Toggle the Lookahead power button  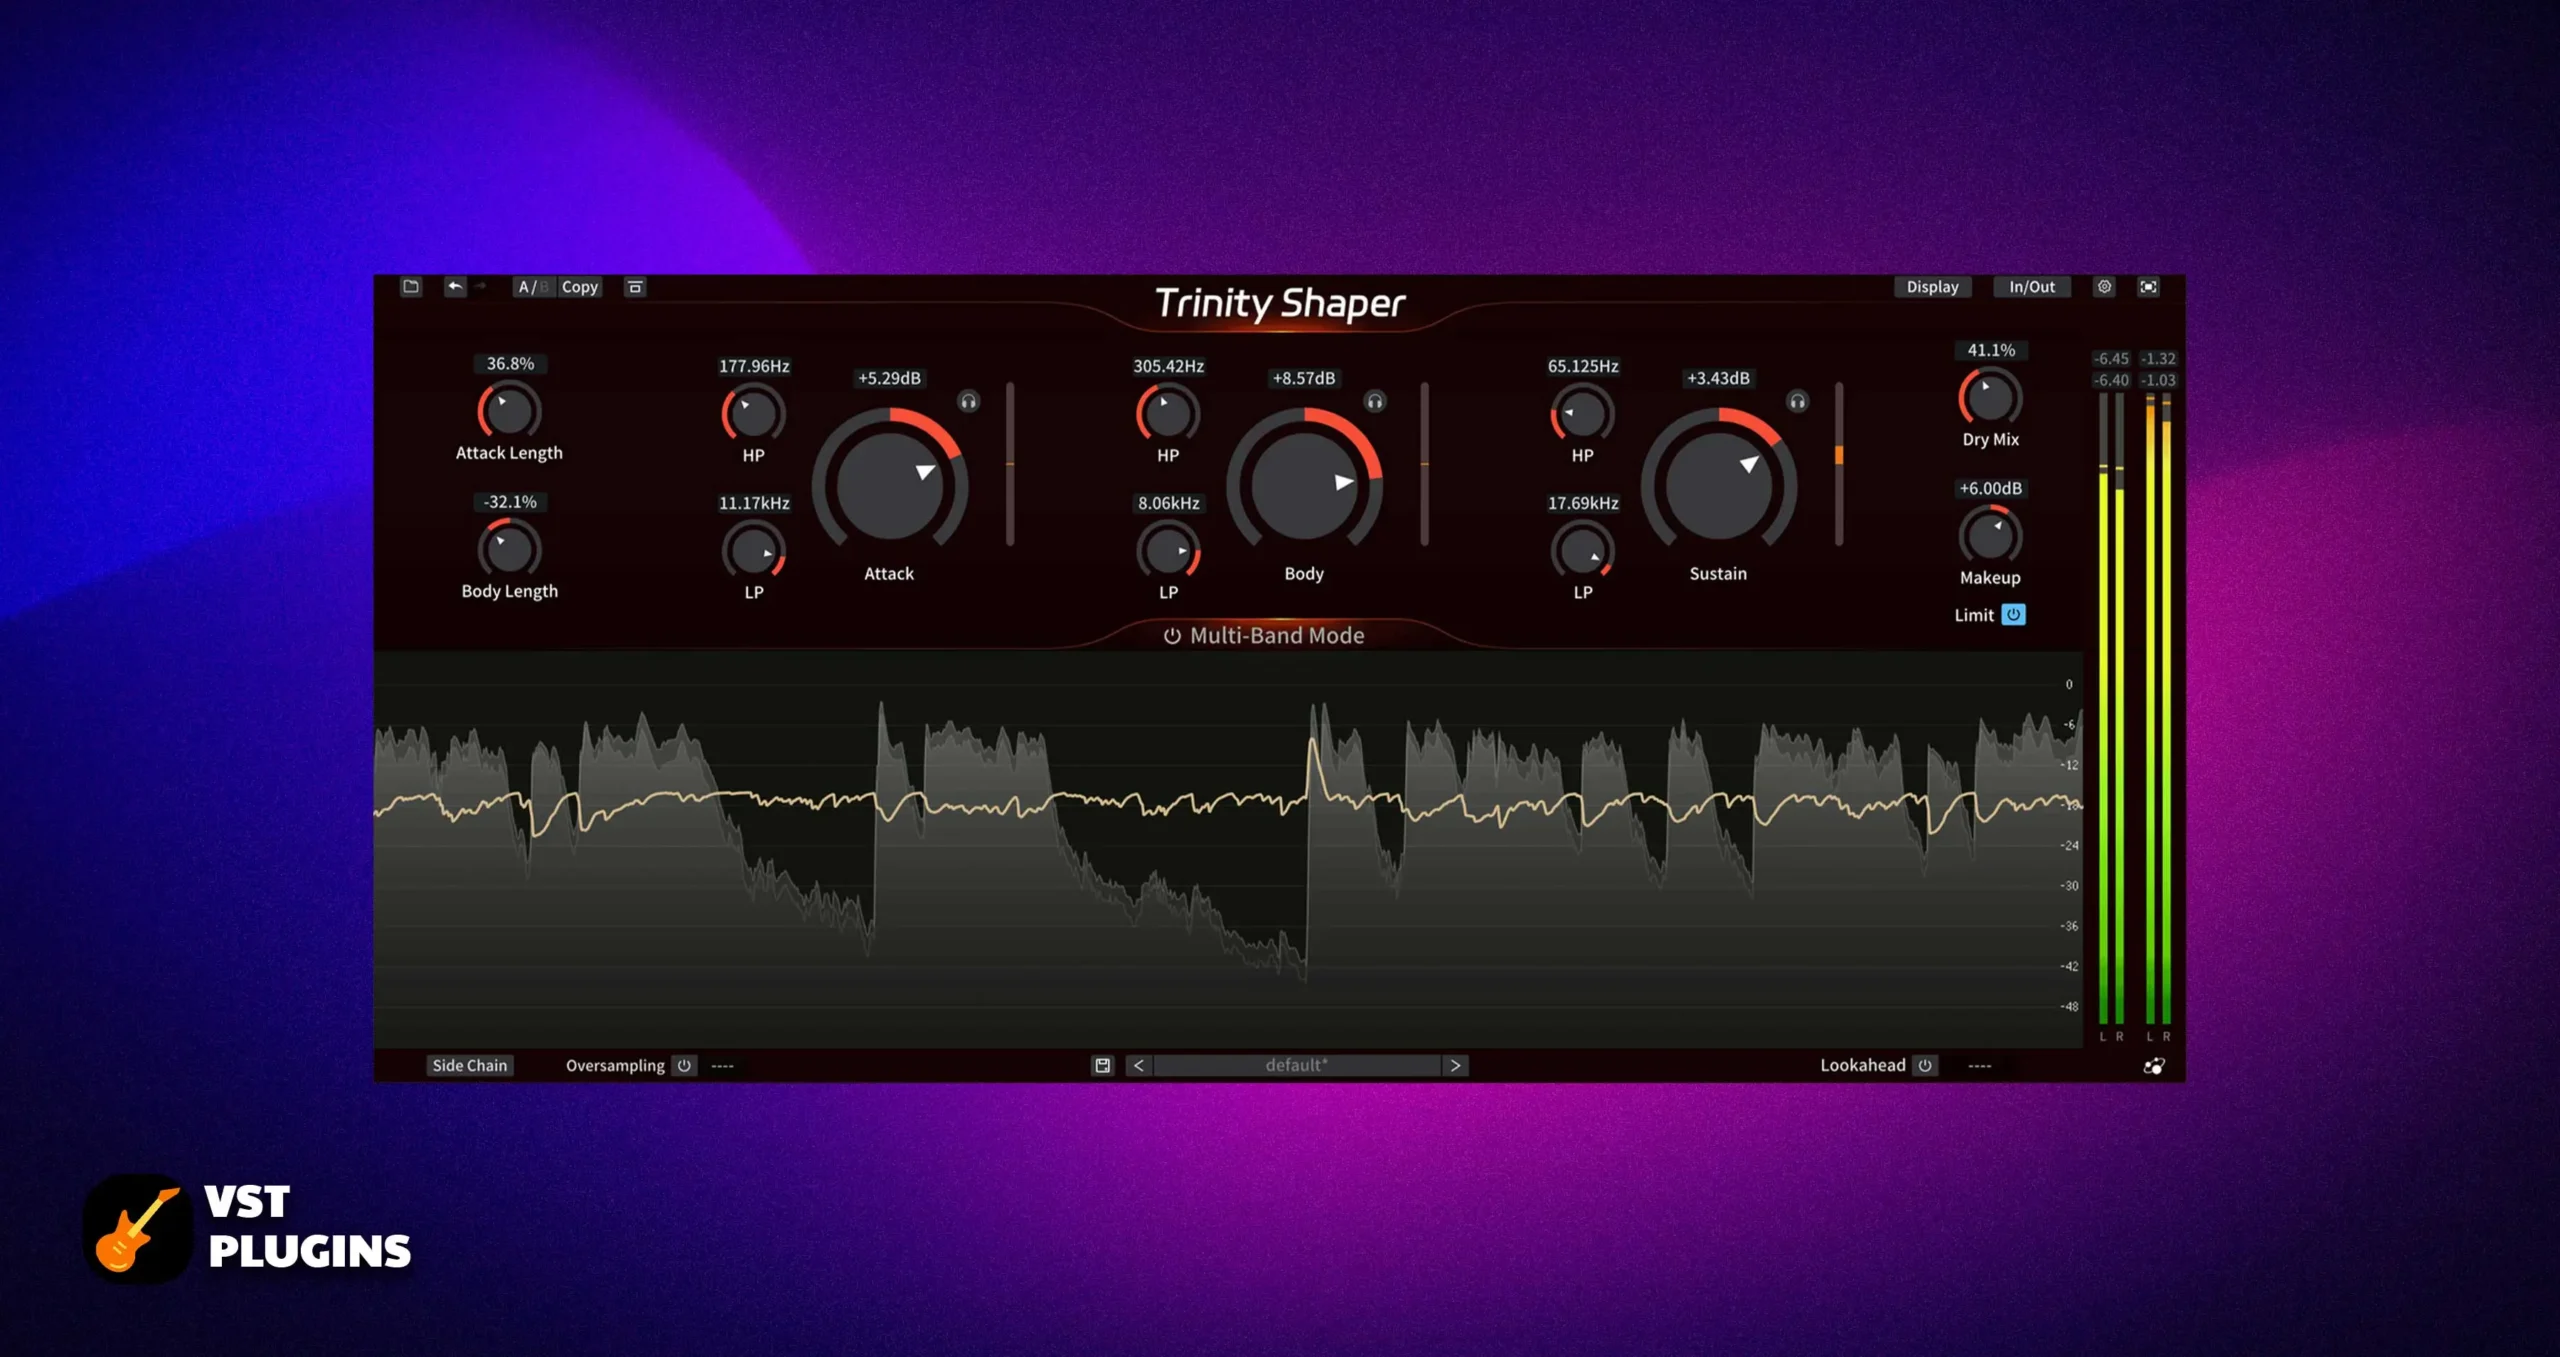pos(1924,1065)
